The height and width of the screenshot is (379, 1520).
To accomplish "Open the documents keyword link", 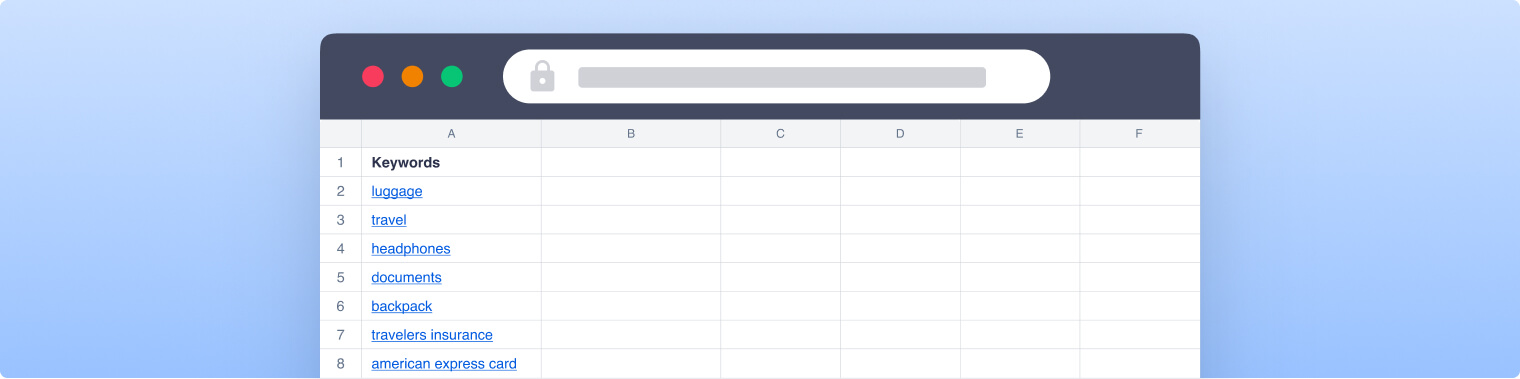I will tap(406, 277).
